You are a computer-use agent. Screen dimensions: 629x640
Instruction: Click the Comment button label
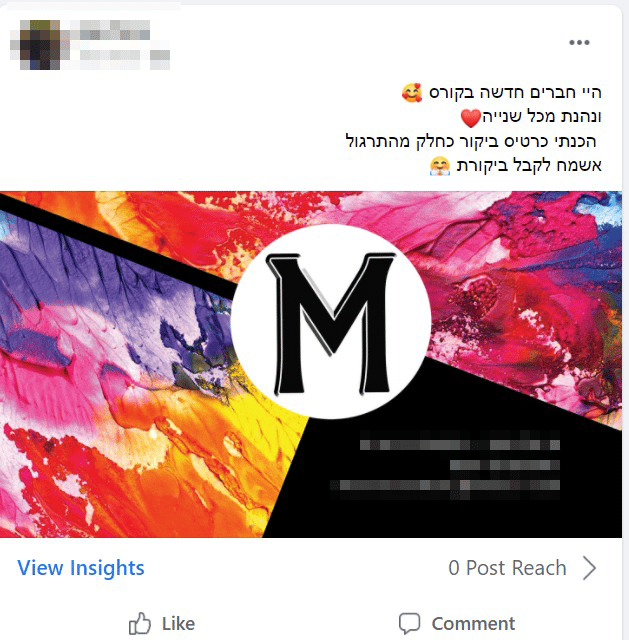pyautogui.click(x=473, y=624)
